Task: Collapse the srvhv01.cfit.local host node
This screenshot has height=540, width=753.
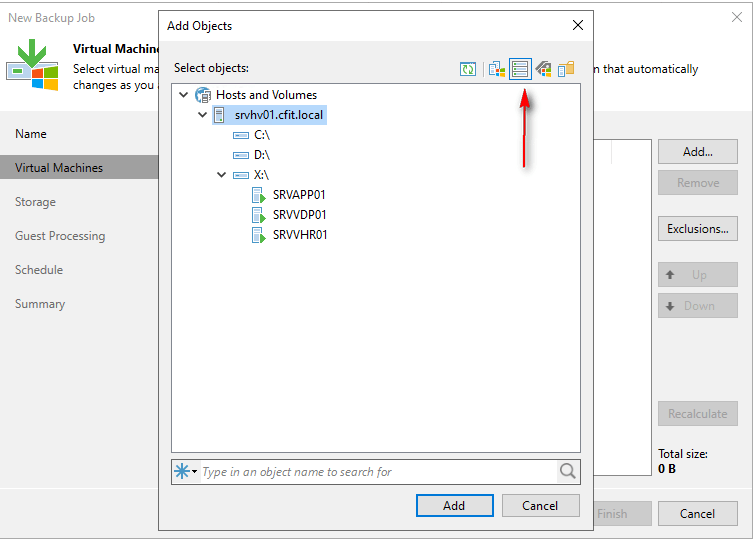Action: coord(203,115)
